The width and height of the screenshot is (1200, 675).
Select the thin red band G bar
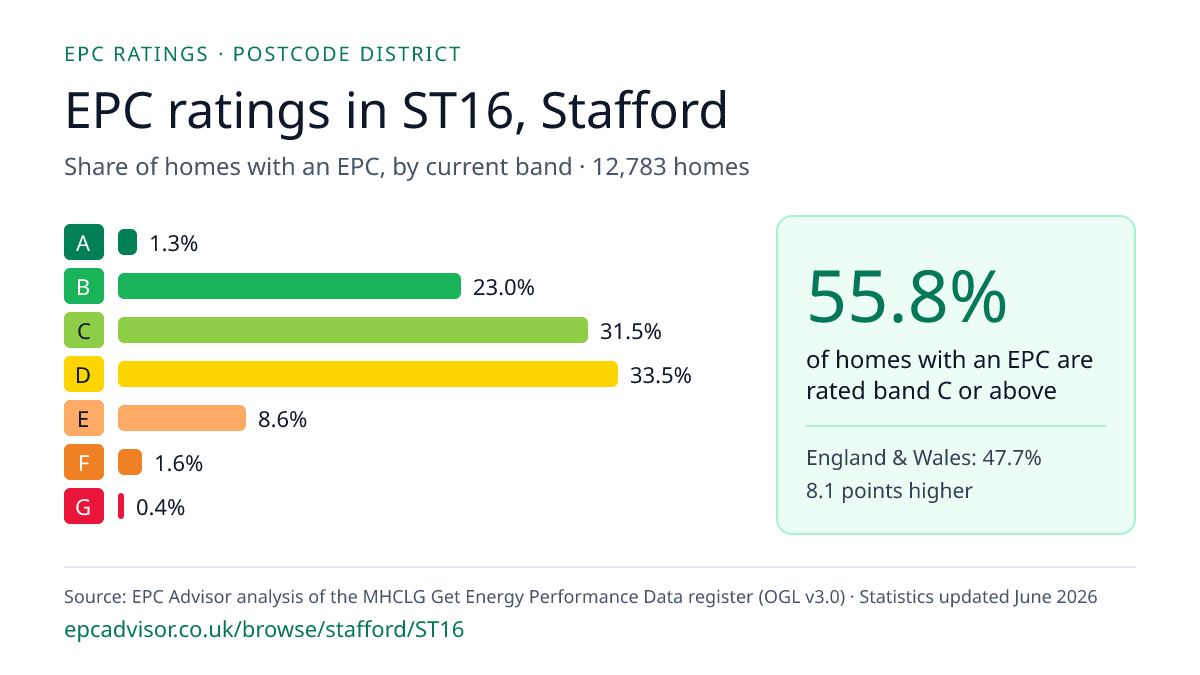[x=121, y=507]
